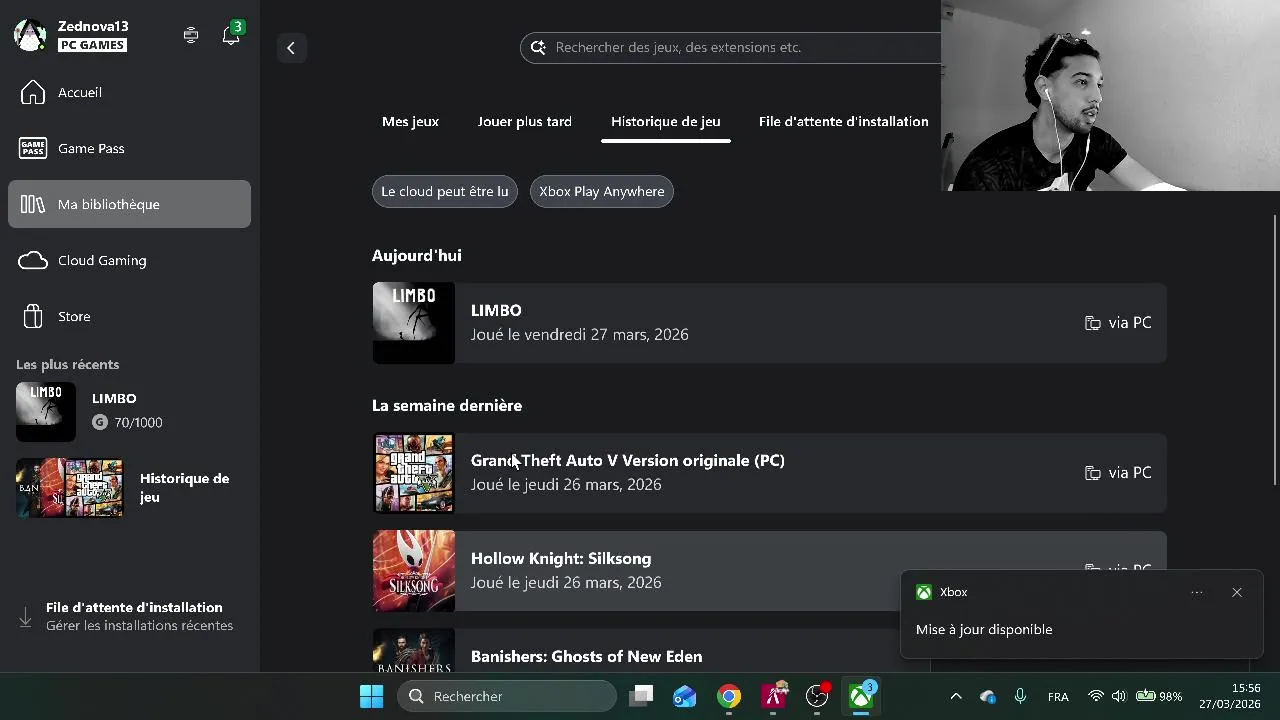Screen dimensions: 1280x720
Task: Click the Aujourd'hui section heading
Action: tap(417, 256)
